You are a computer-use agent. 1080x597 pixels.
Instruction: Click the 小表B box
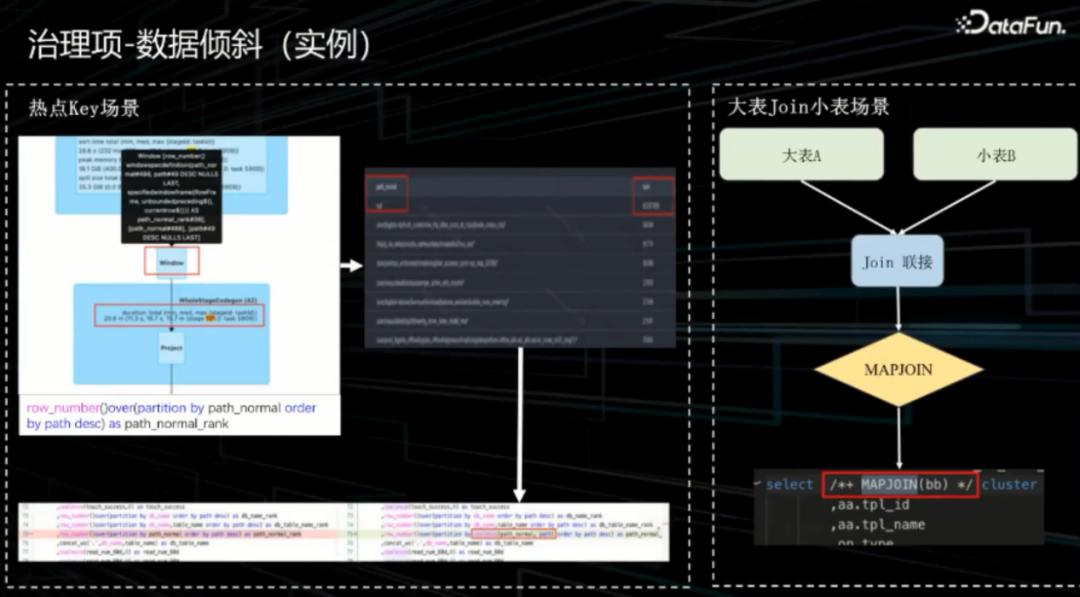point(995,154)
